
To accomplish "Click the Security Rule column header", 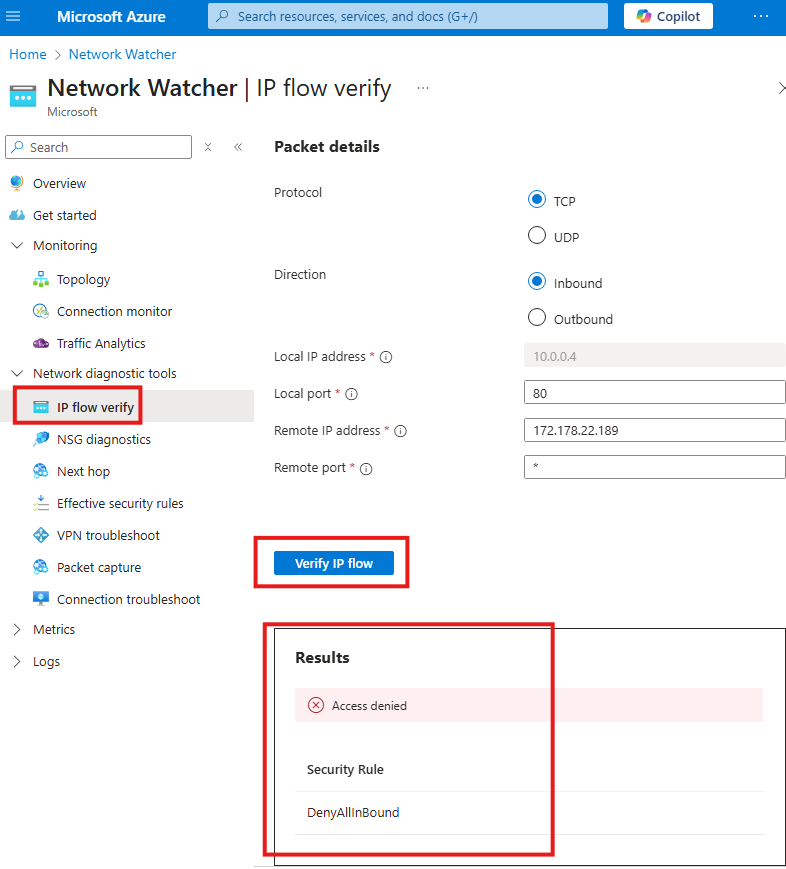I will (345, 769).
